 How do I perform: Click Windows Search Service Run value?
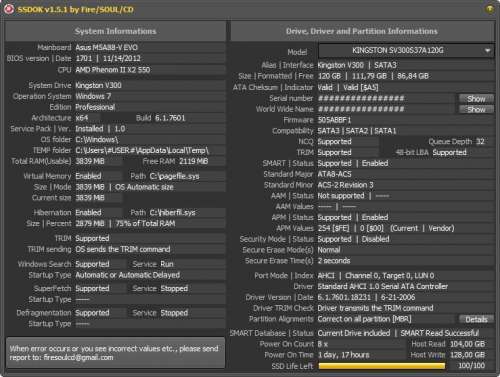coord(167,264)
